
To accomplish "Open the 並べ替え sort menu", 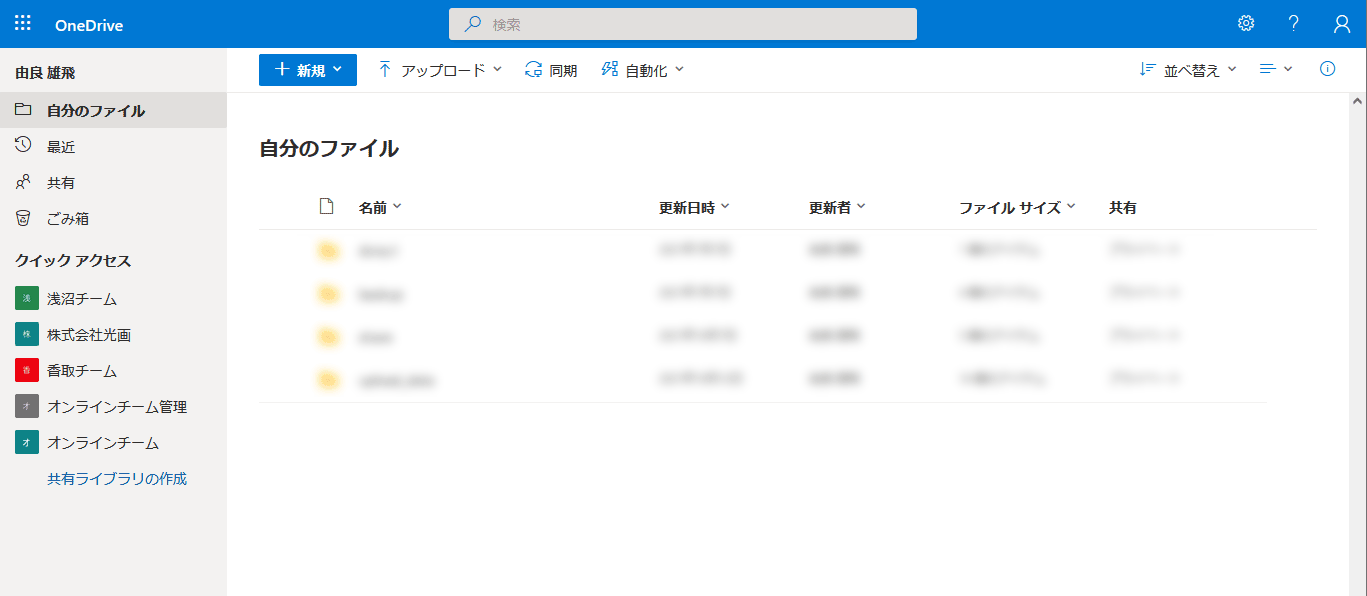I will 1189,70.
